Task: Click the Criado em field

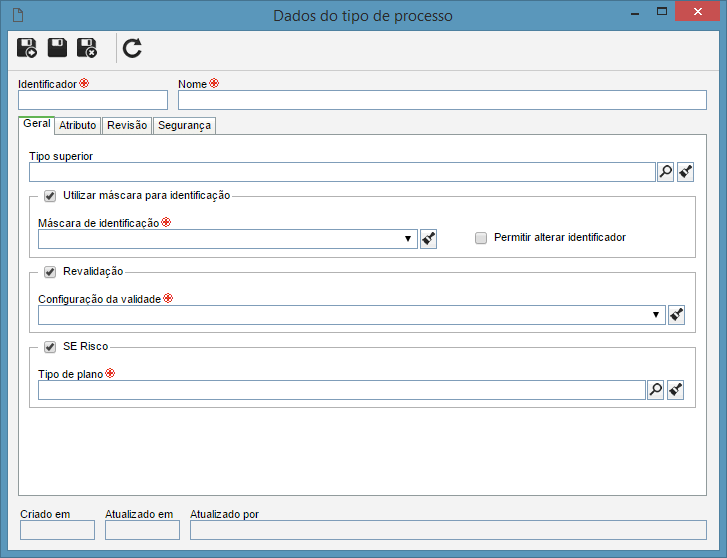Action: click(x=57, y=530)
